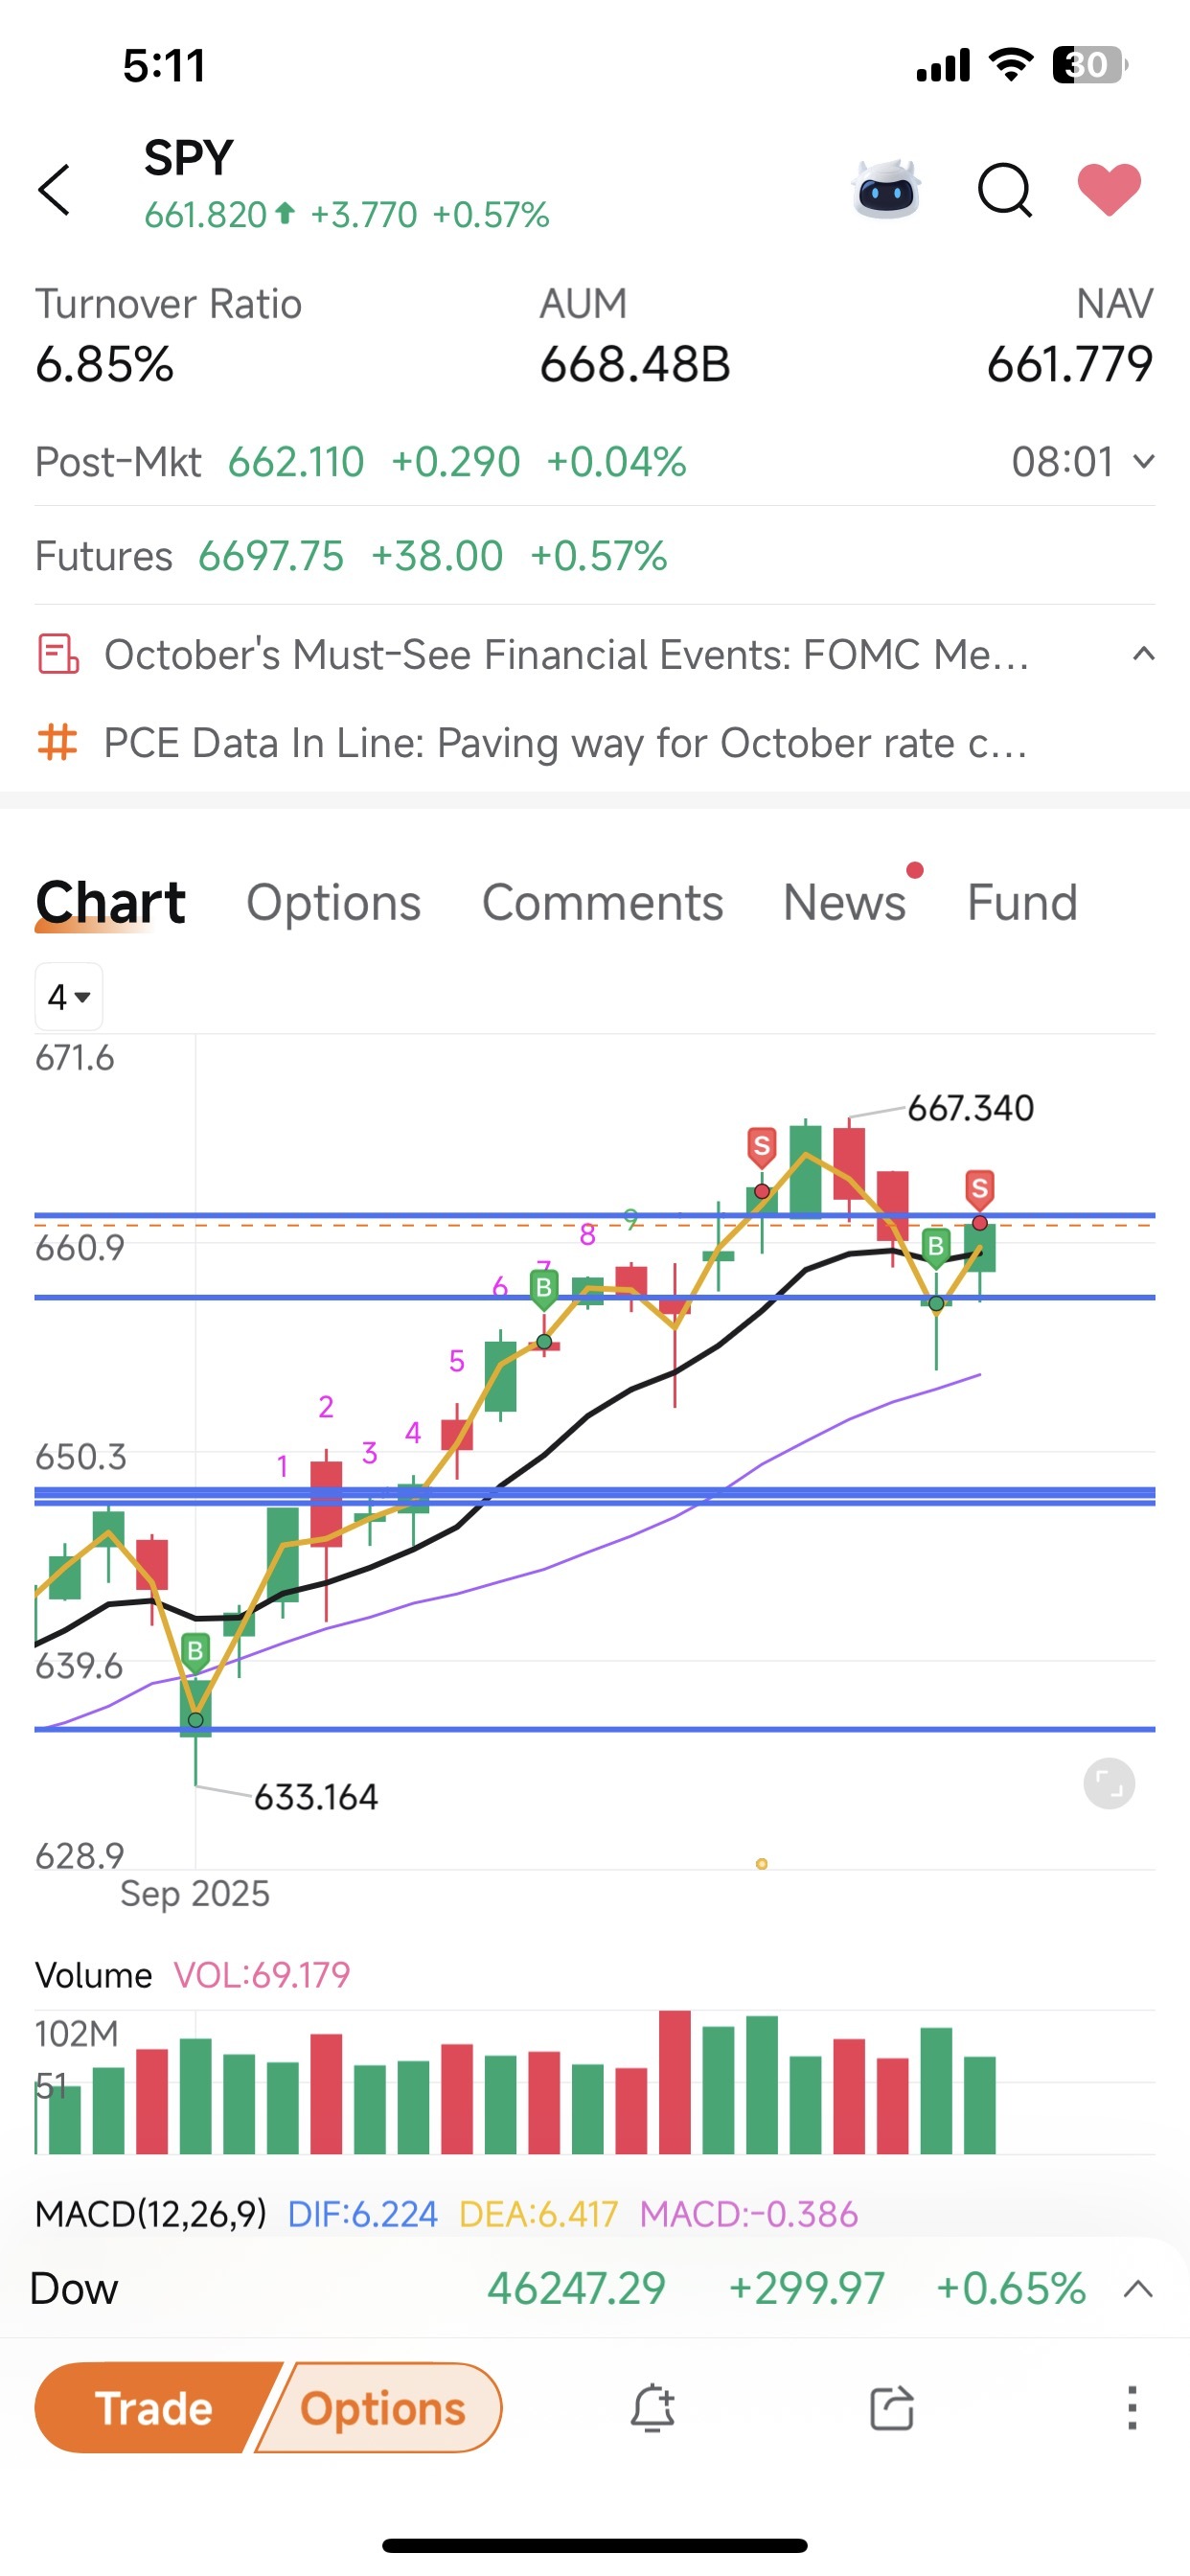
Task: Tap the orange Trade button
Action: [x=154, y=2408]
